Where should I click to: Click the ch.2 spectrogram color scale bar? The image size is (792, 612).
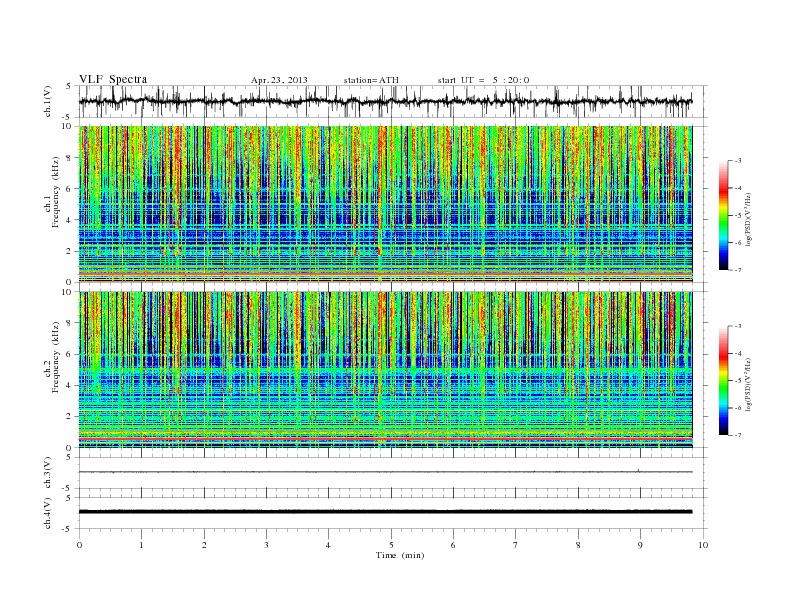tap(724, 380)
